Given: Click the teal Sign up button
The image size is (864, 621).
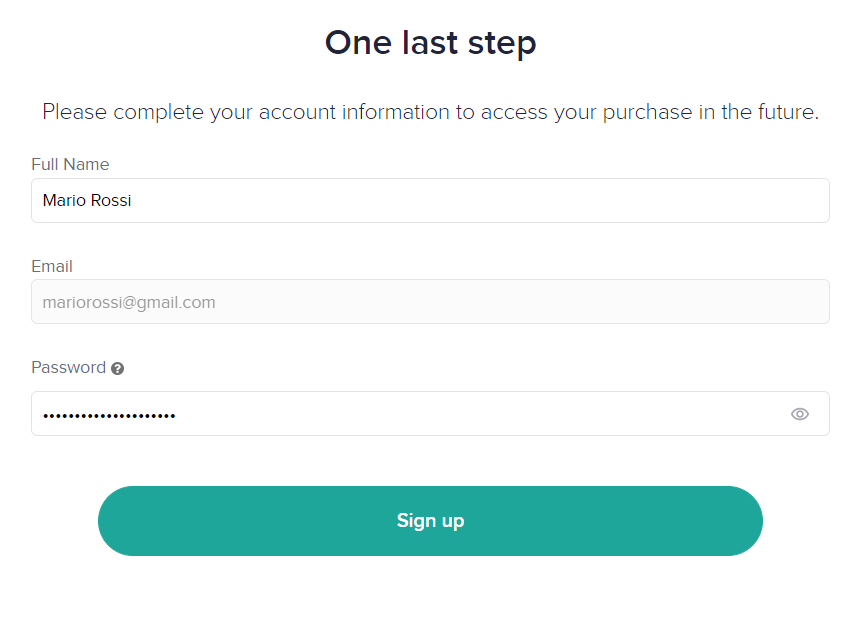Looking at the screenshot, I should coord(430,521).
